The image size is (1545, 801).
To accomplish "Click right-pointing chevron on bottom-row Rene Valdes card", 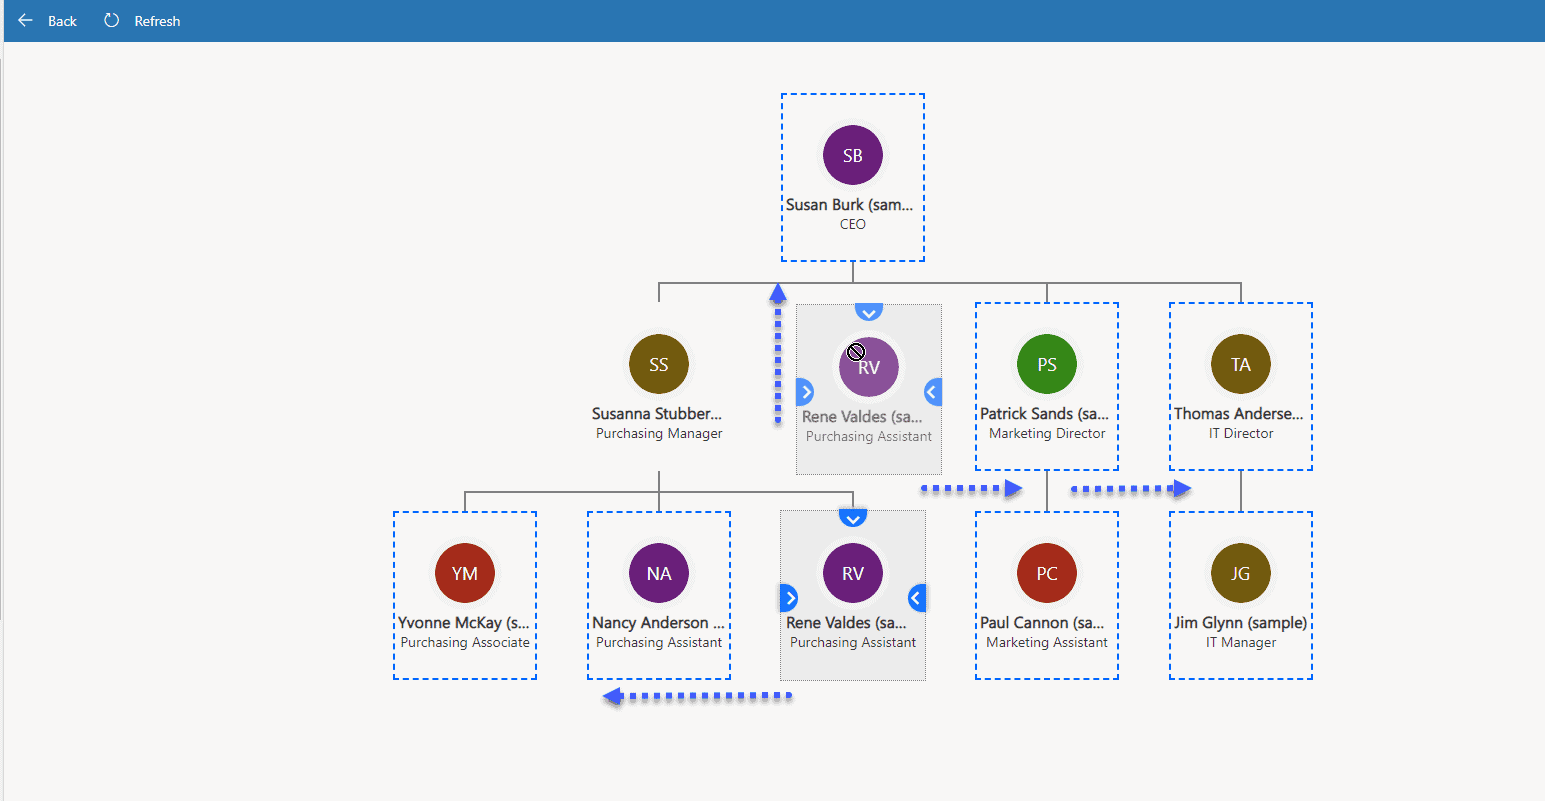I will (789, 598).
